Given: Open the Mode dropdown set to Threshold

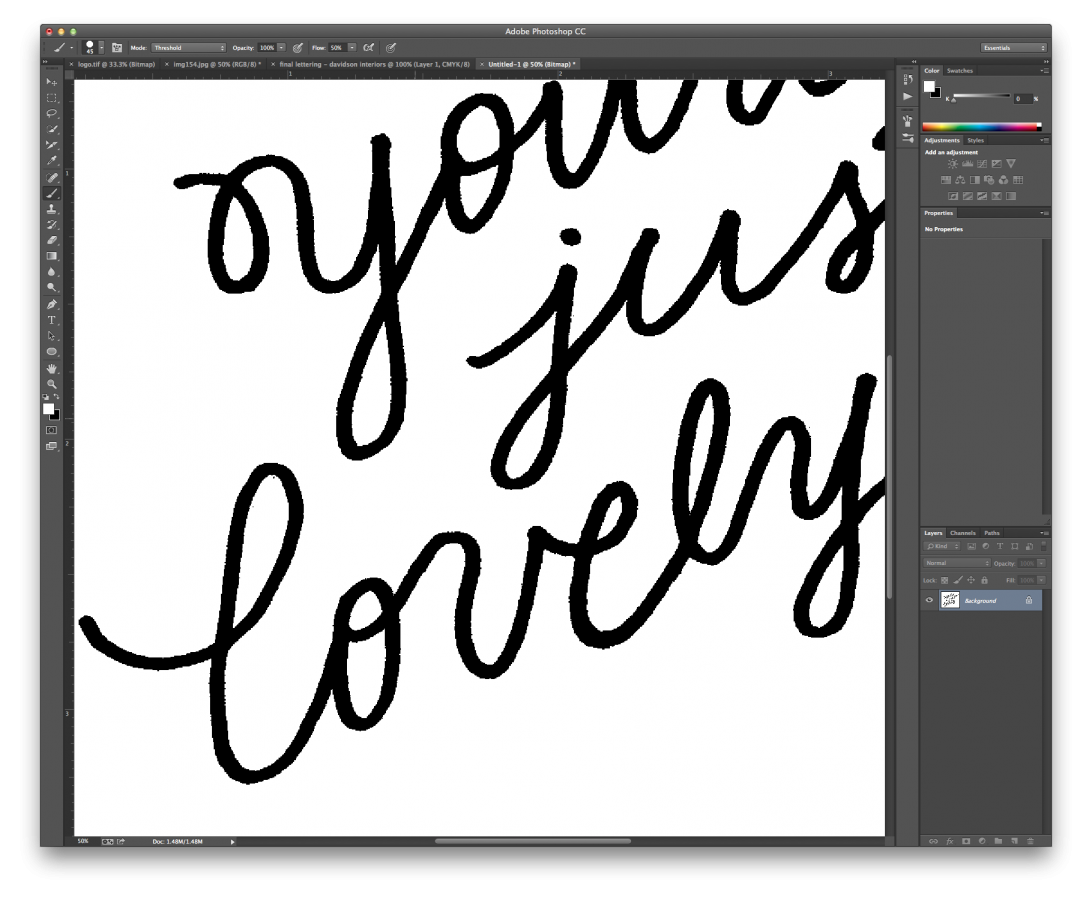Looking at the screenshot, I should tap(188, 47).
